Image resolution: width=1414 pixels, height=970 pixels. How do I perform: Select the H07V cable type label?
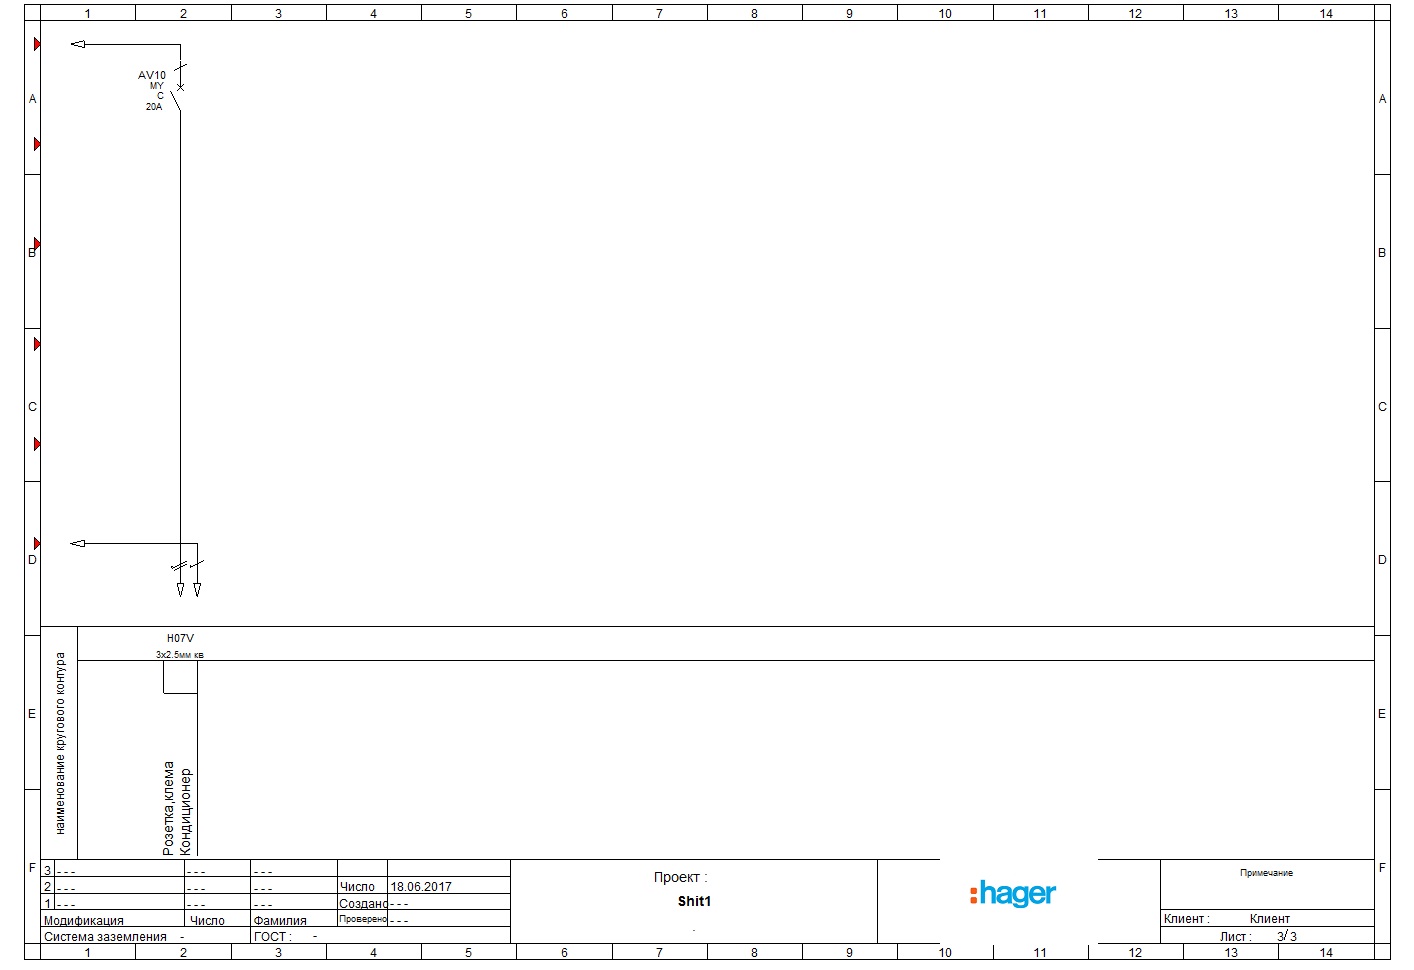[180, 638]
